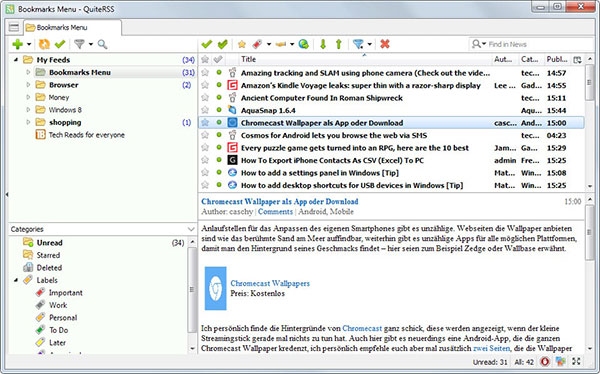Open news filter dropdown arrow
This screenshot has width=600, height=374.
(x=370, y=44)
